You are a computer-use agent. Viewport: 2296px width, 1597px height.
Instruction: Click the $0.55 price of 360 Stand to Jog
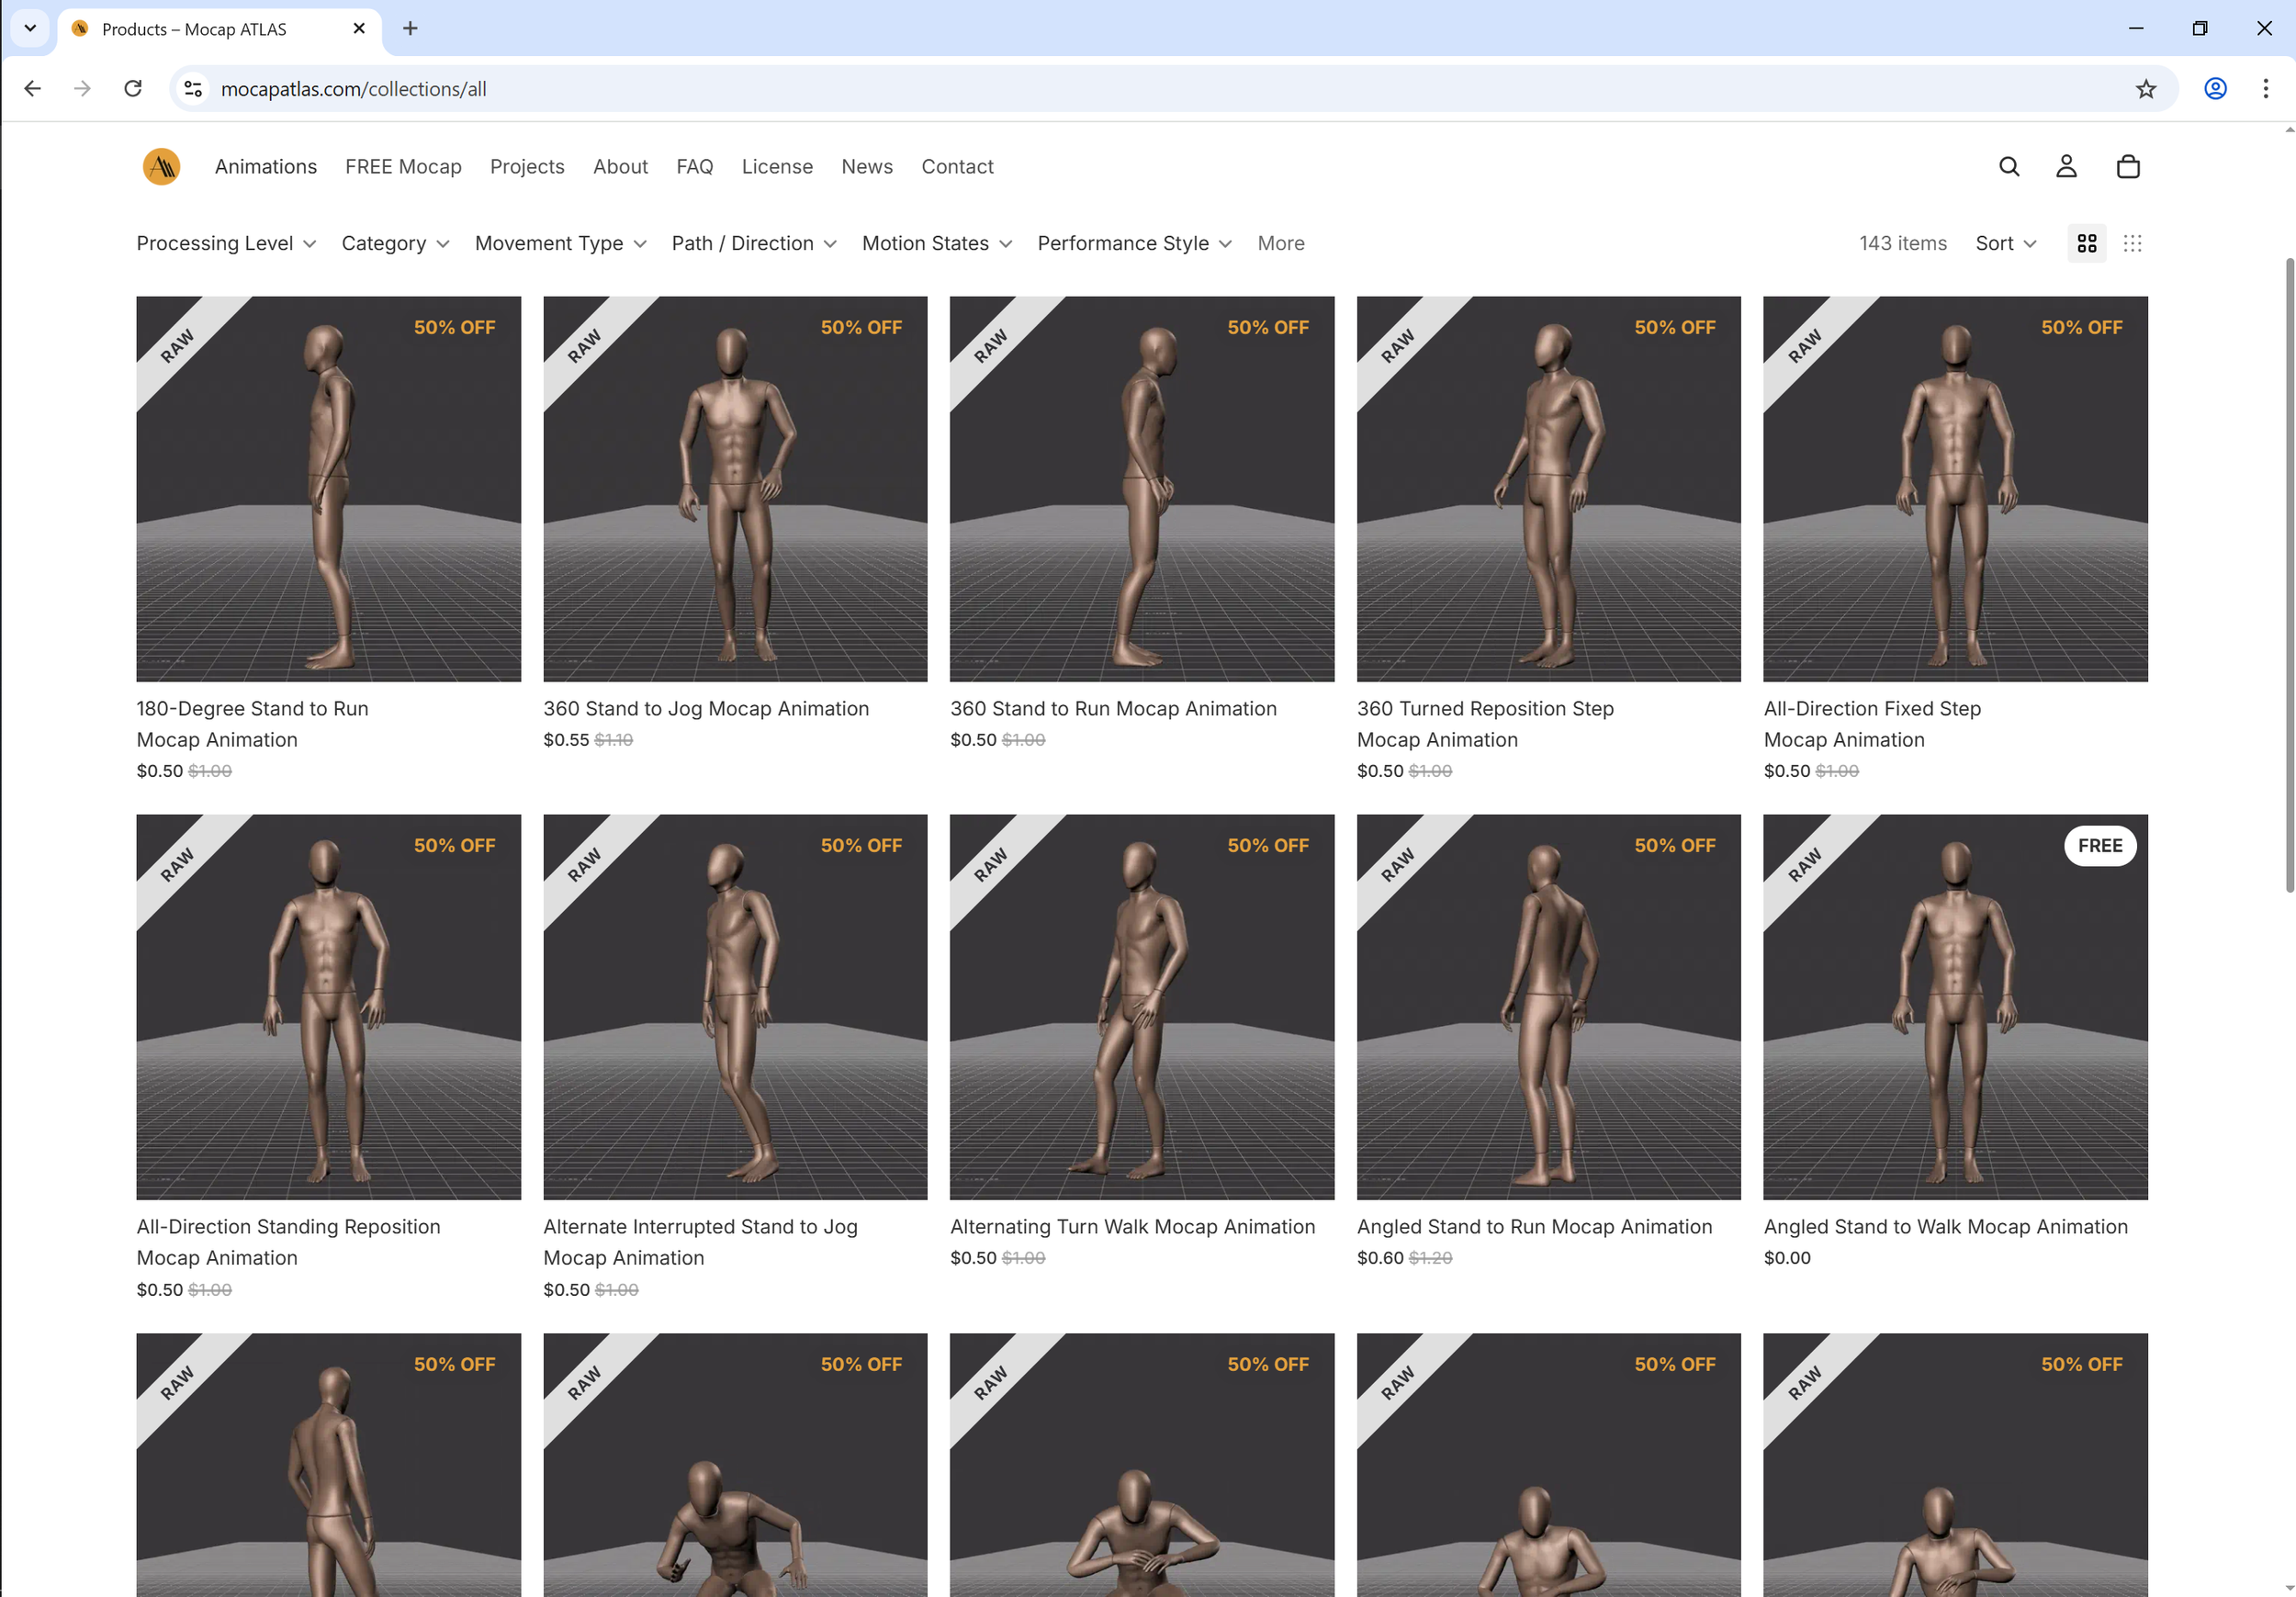[x=565, y=739]
